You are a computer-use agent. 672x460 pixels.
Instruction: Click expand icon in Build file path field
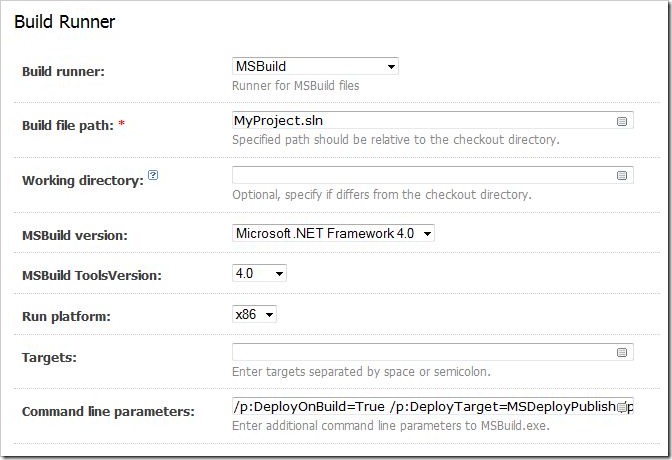[621, 121]
